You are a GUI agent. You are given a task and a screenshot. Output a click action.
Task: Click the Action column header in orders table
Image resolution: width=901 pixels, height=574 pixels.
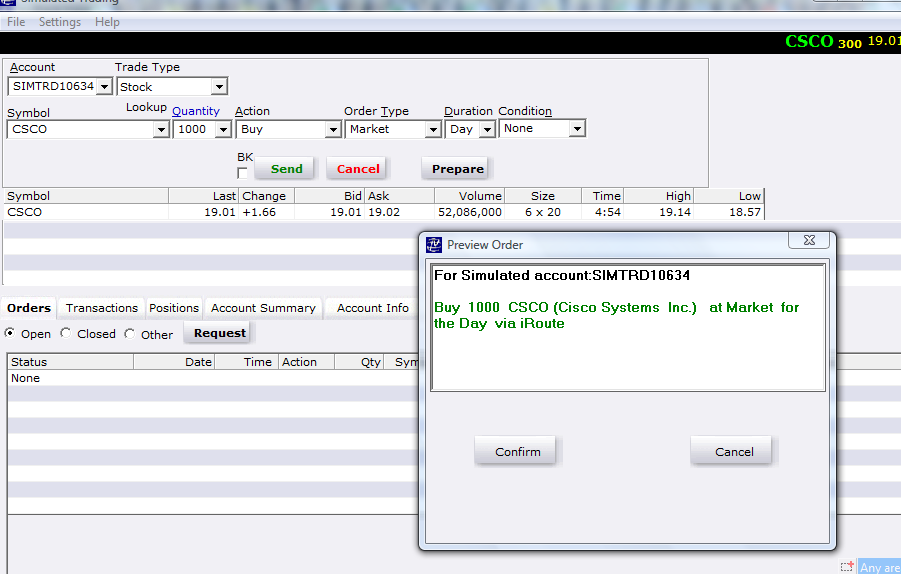pos(306,362)
